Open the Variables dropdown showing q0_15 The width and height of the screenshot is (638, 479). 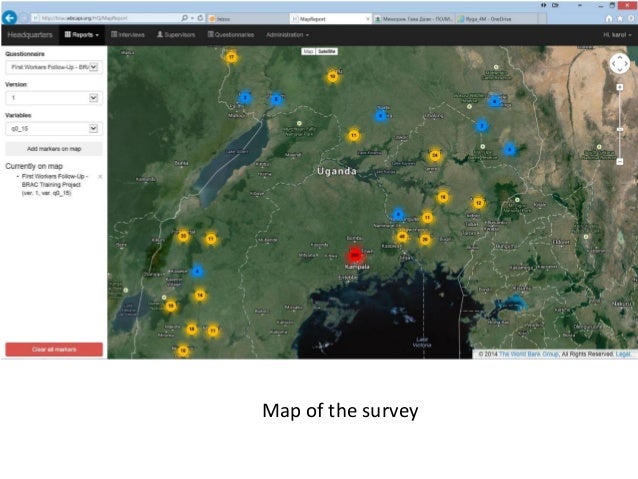click(x=53, y=128)
